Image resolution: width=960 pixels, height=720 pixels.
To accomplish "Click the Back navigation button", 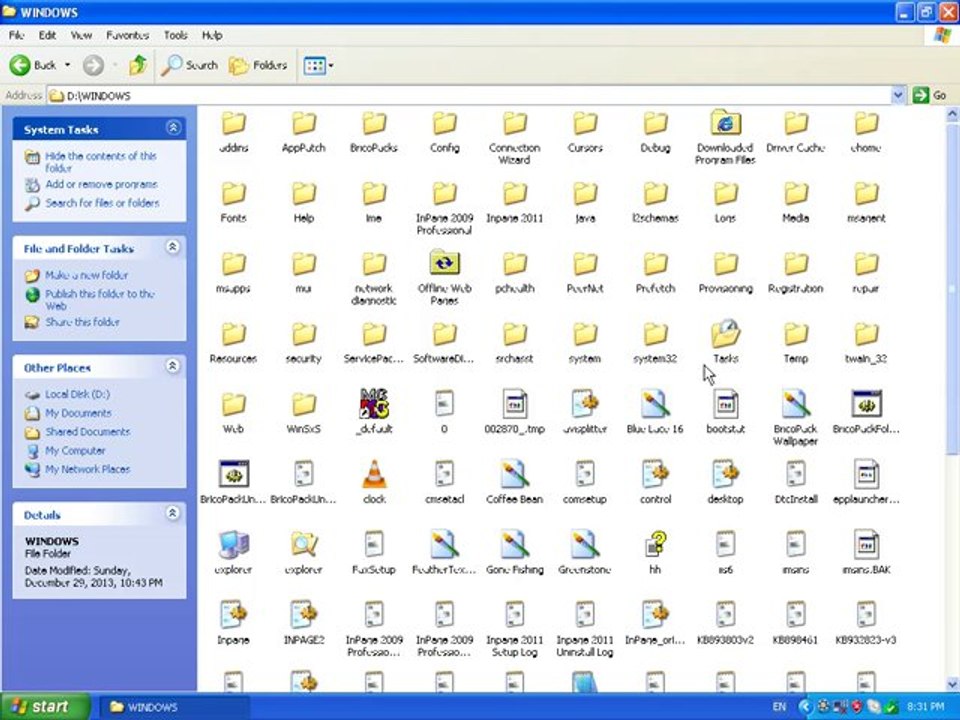I will pos(33,65).
